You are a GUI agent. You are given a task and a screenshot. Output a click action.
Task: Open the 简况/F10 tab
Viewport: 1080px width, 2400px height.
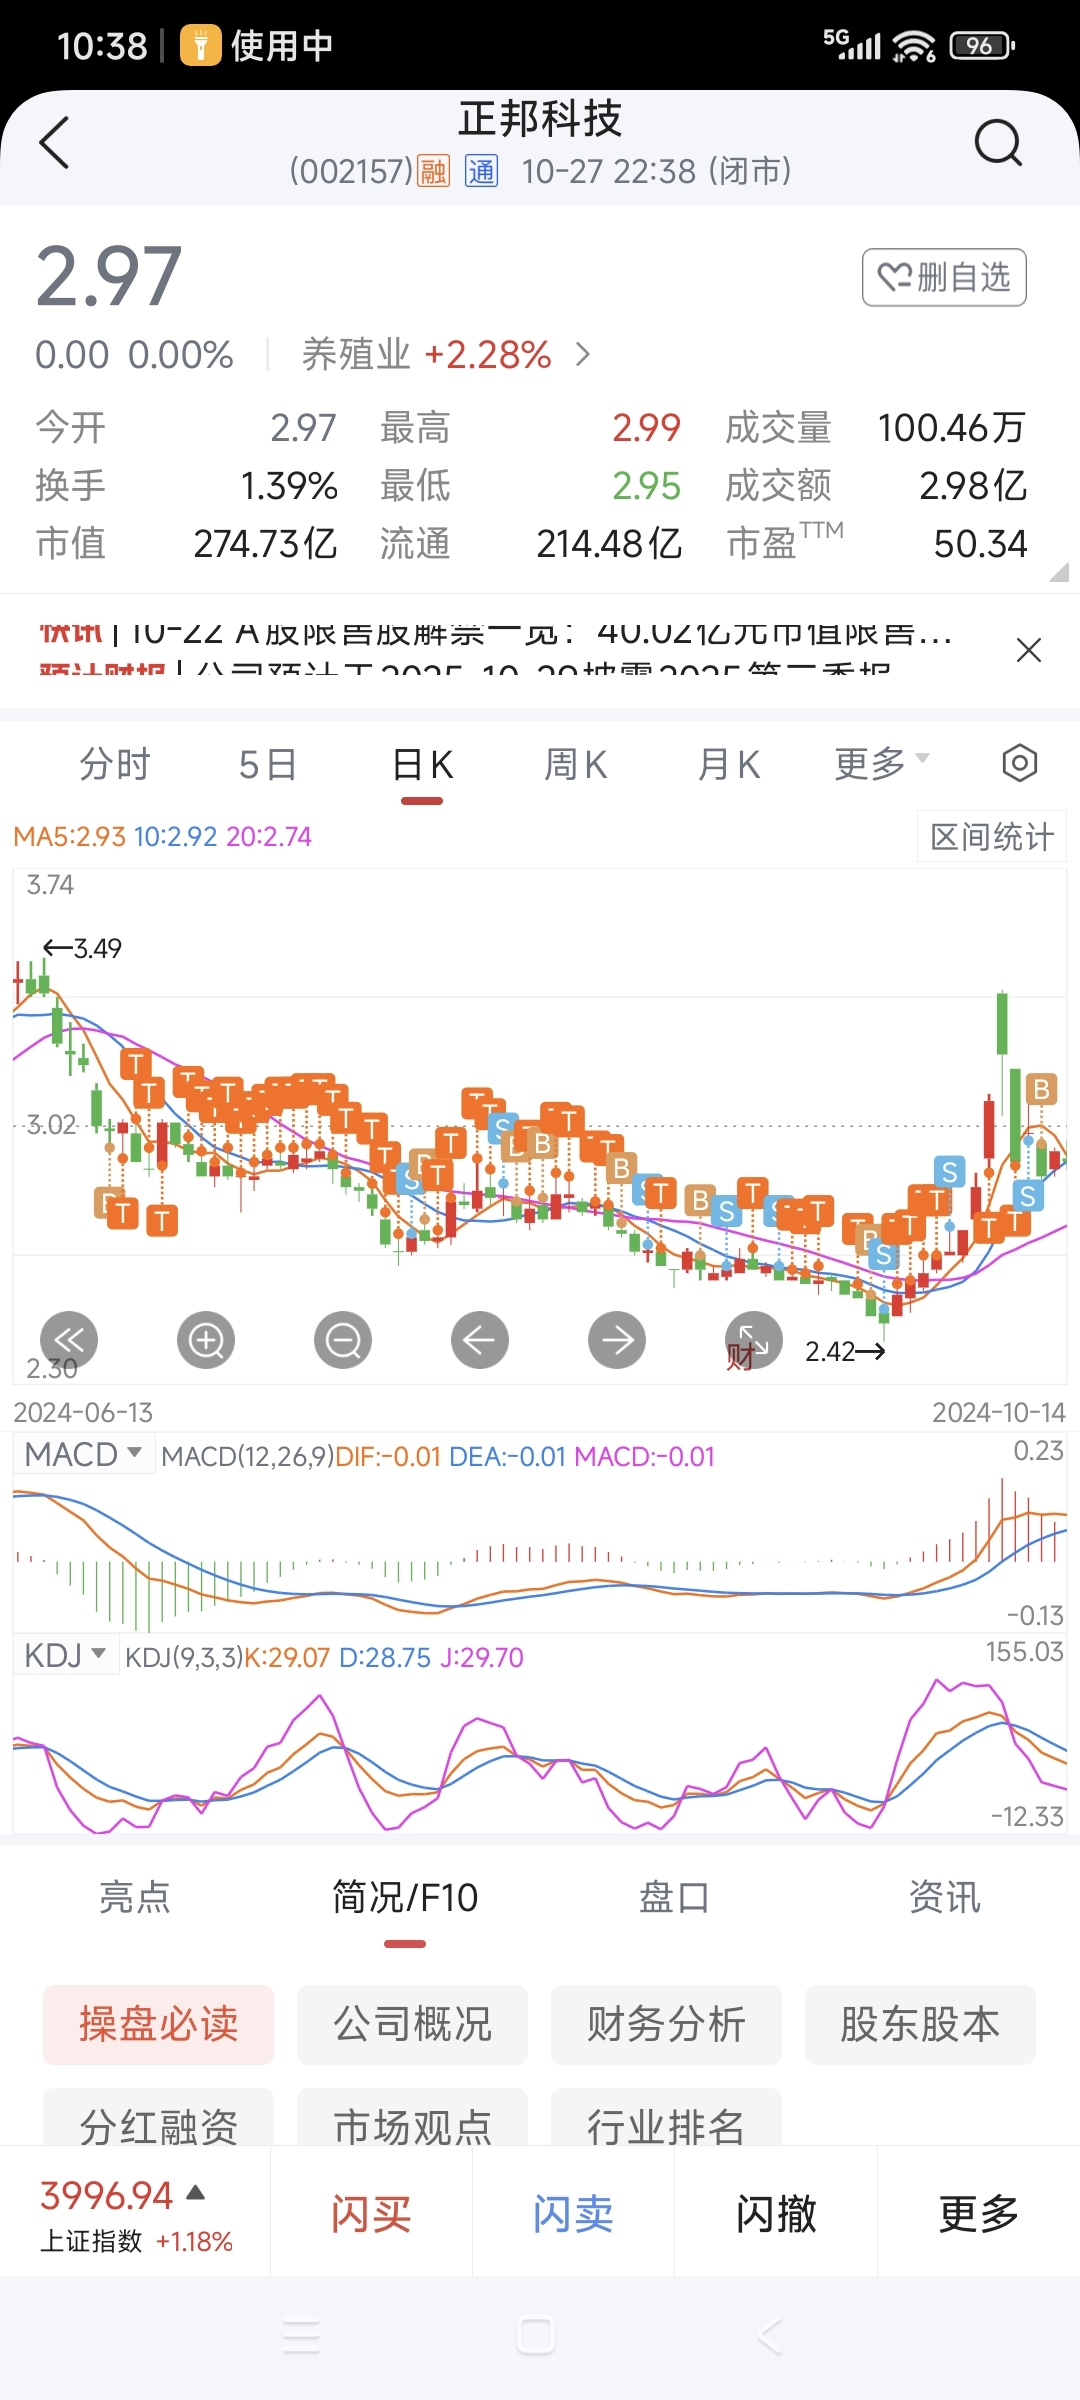[x=405, y=1897]
